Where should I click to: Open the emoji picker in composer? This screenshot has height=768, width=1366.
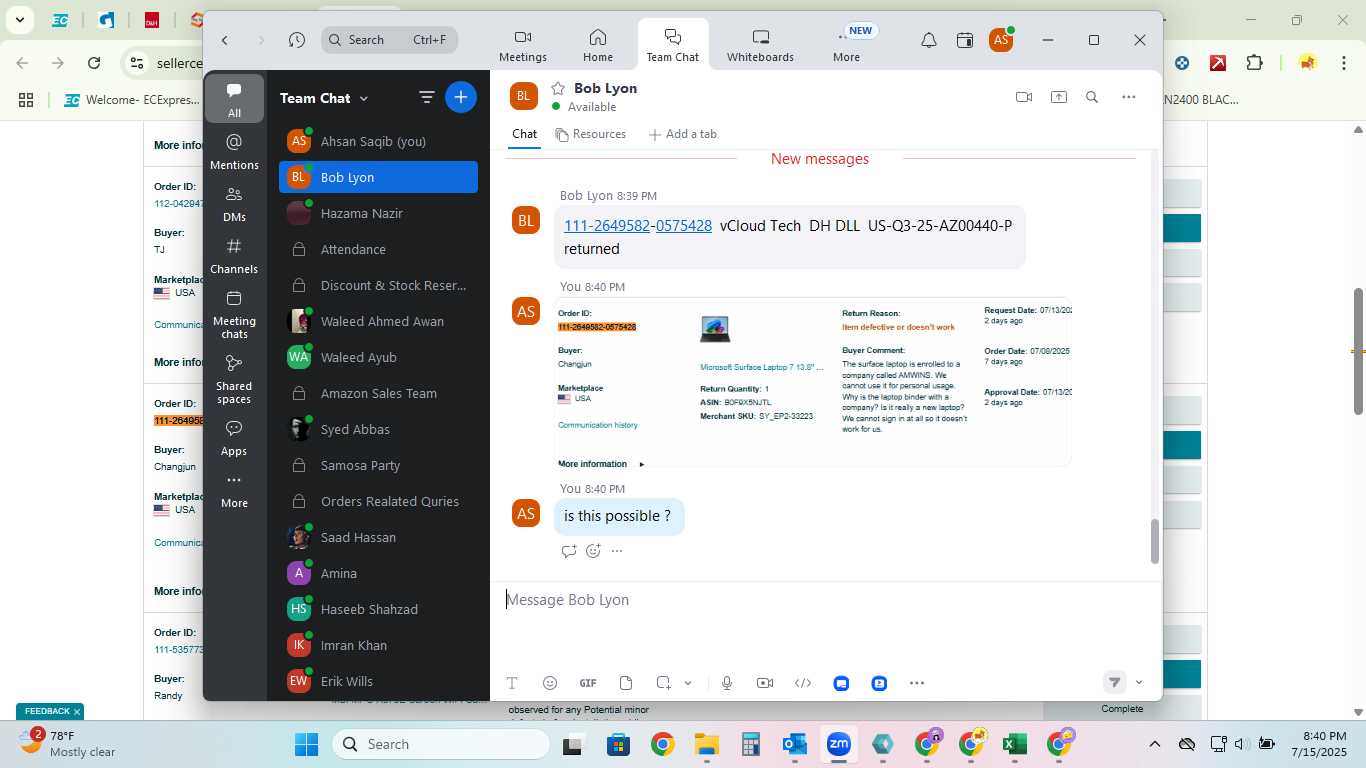550,683
